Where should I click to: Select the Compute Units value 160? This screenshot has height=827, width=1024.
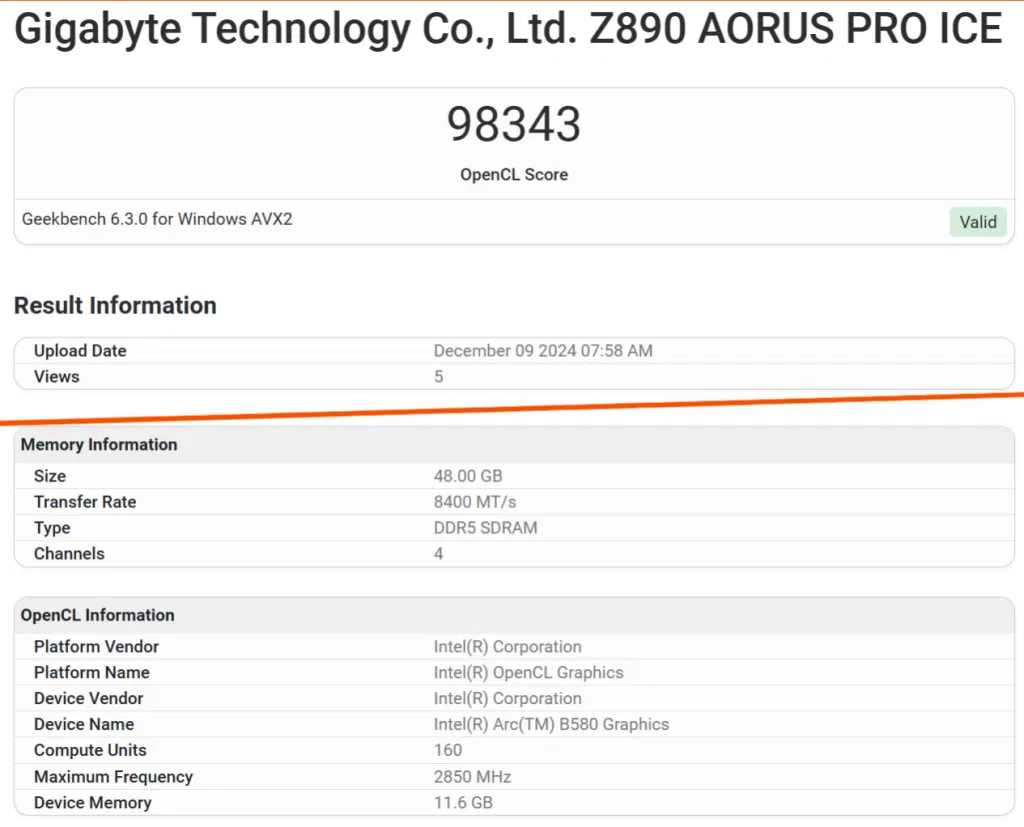click(448, 751)
